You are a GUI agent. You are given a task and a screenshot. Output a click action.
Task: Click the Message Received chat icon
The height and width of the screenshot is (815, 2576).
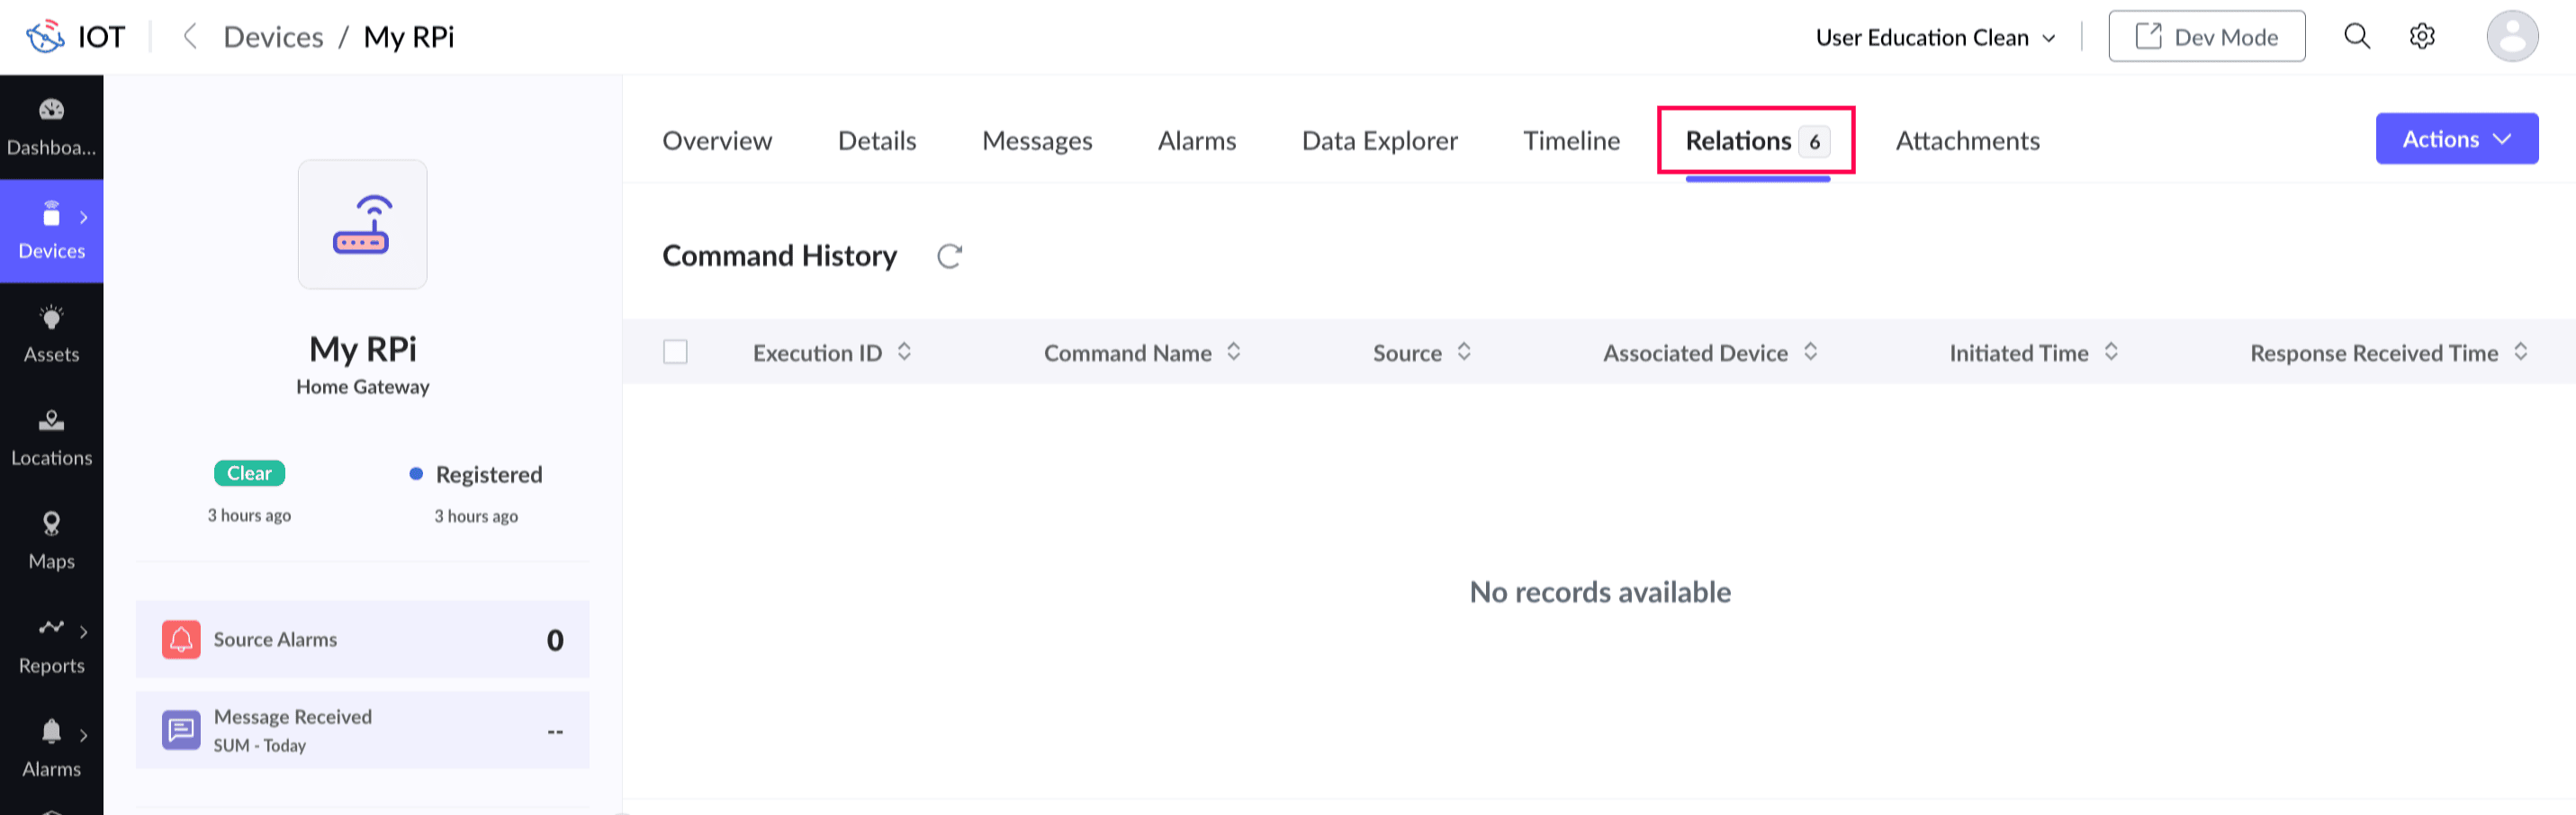[x=181, y=730]
